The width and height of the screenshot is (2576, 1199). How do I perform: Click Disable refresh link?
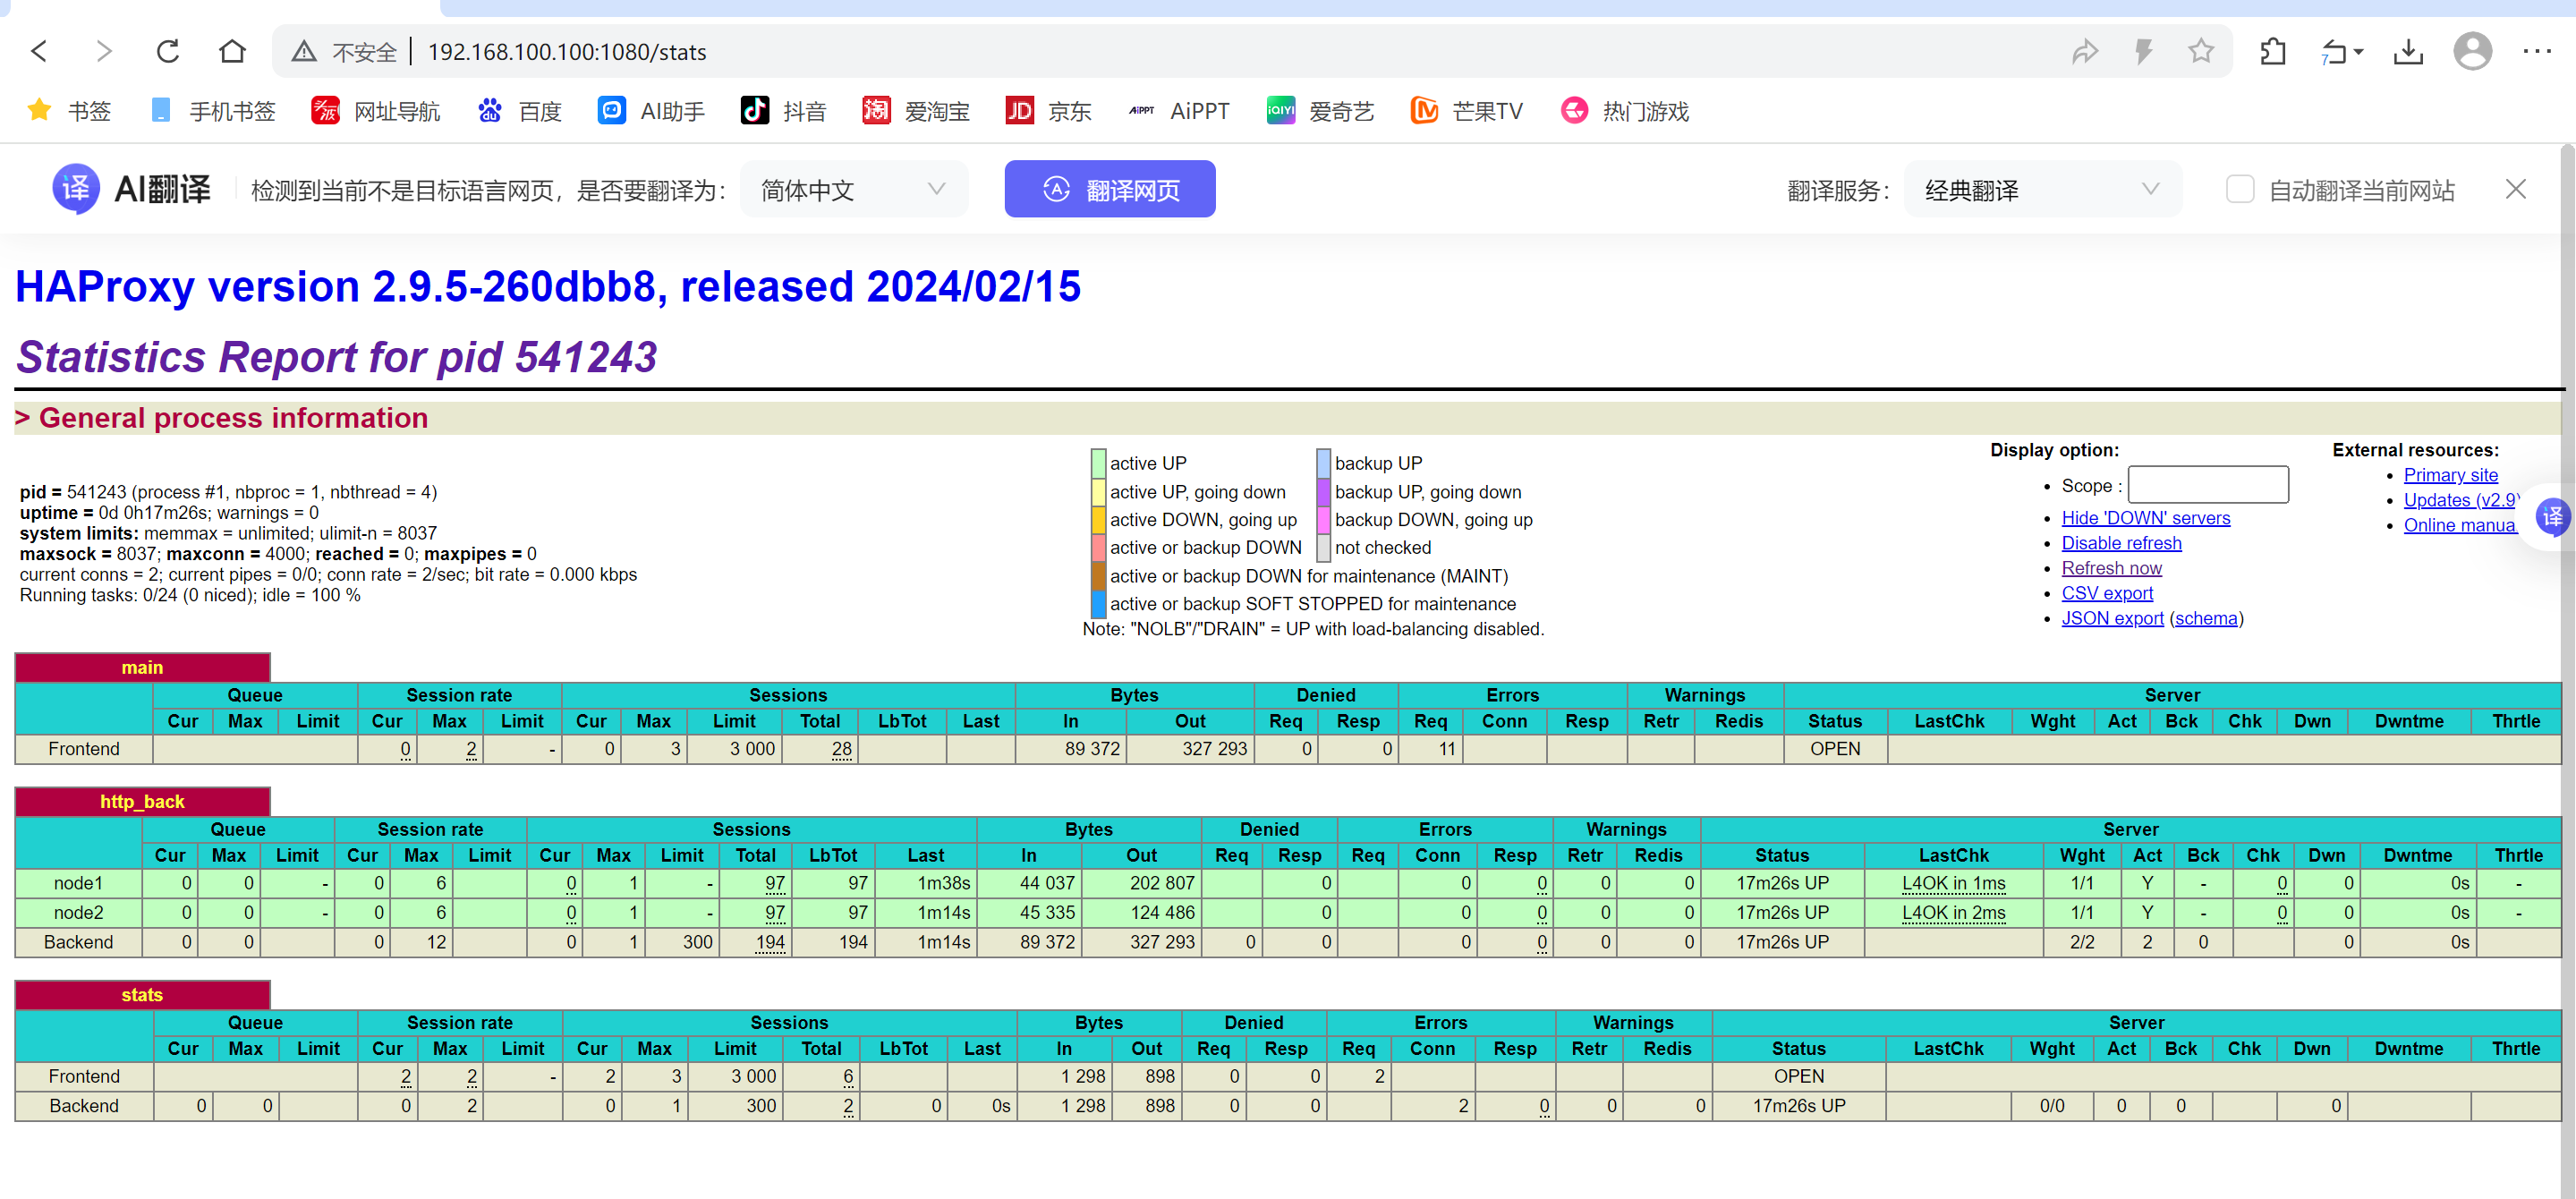[2121, 543]
